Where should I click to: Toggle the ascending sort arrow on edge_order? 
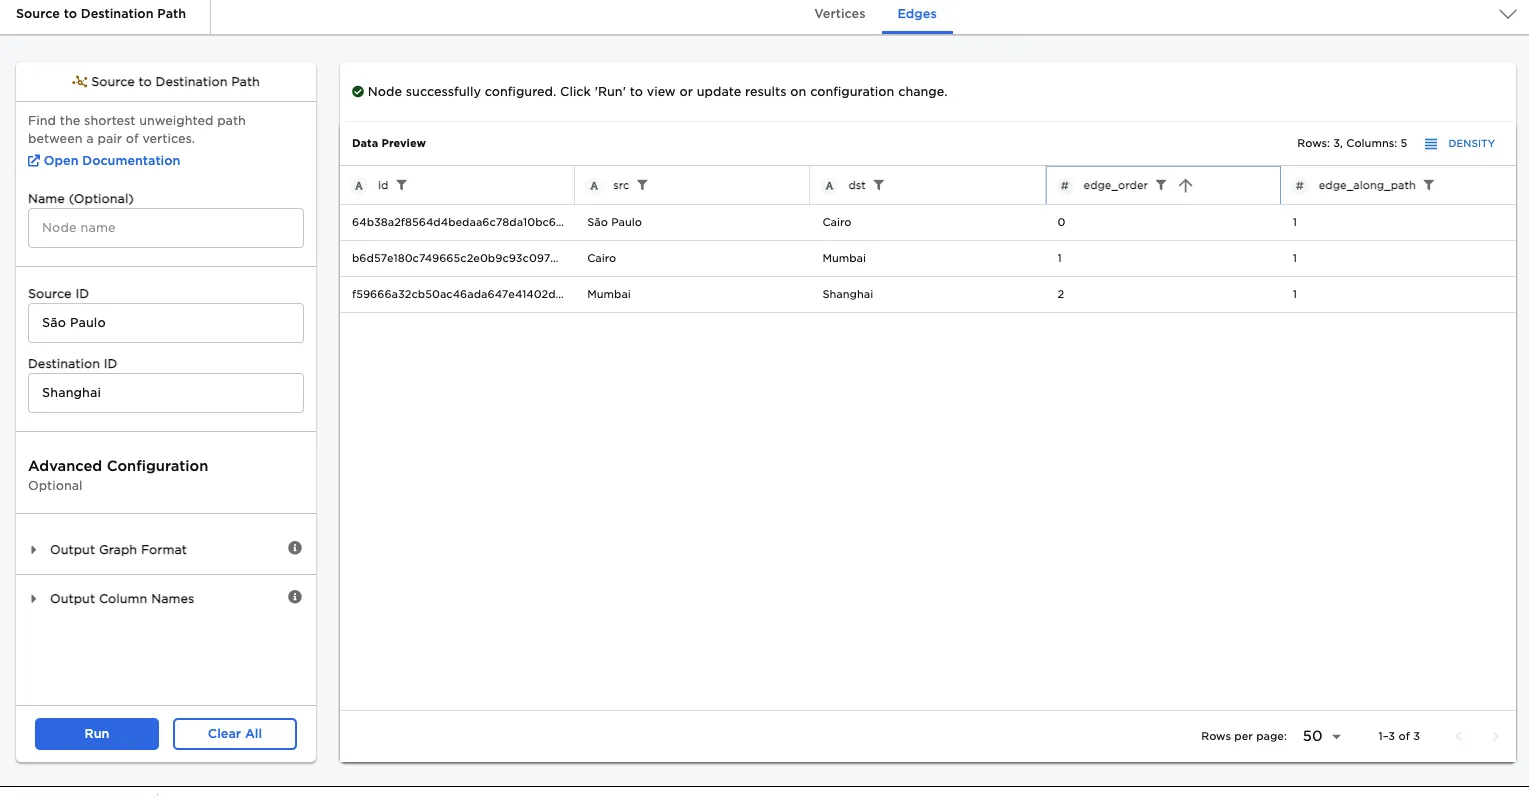point(1185,185)
